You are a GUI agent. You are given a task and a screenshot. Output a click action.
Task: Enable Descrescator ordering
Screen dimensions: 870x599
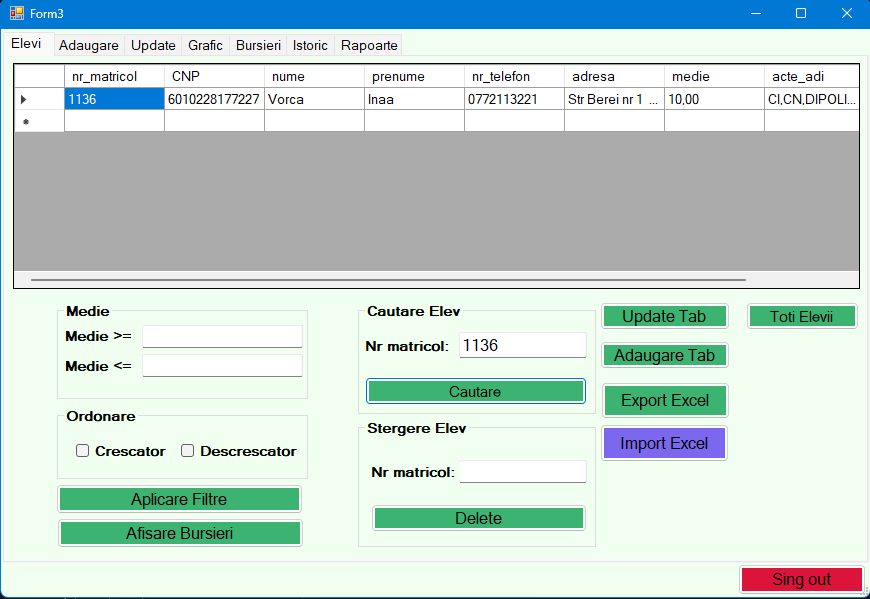coord(188,450)
